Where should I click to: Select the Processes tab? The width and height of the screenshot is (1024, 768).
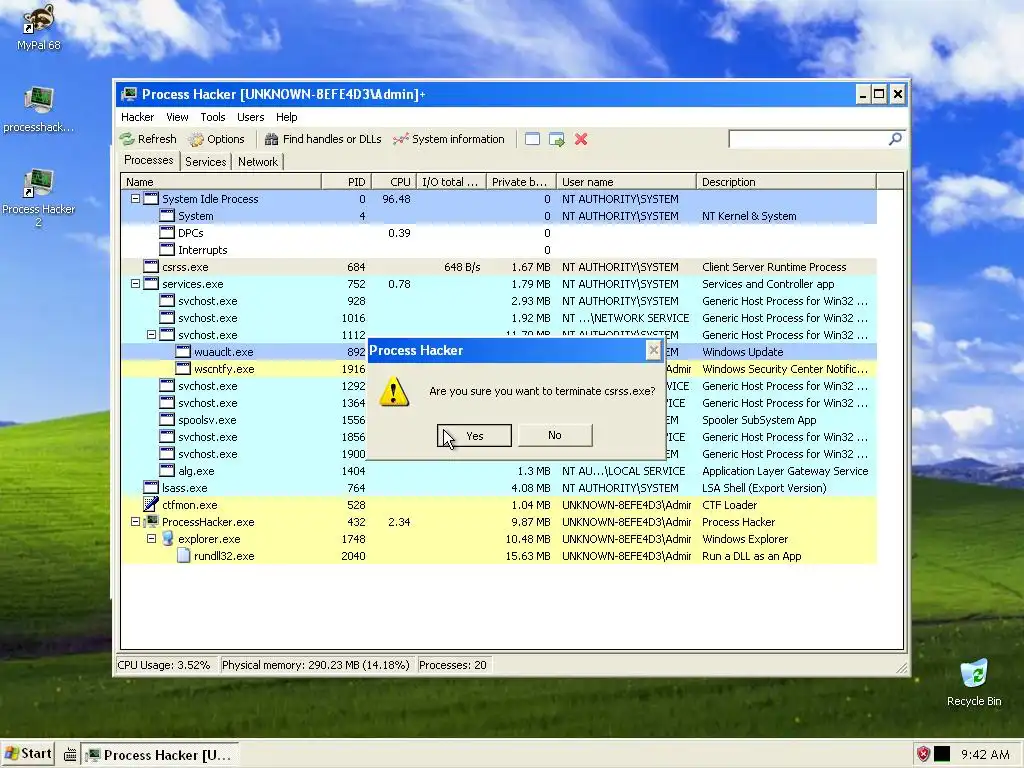click(148, 160)
